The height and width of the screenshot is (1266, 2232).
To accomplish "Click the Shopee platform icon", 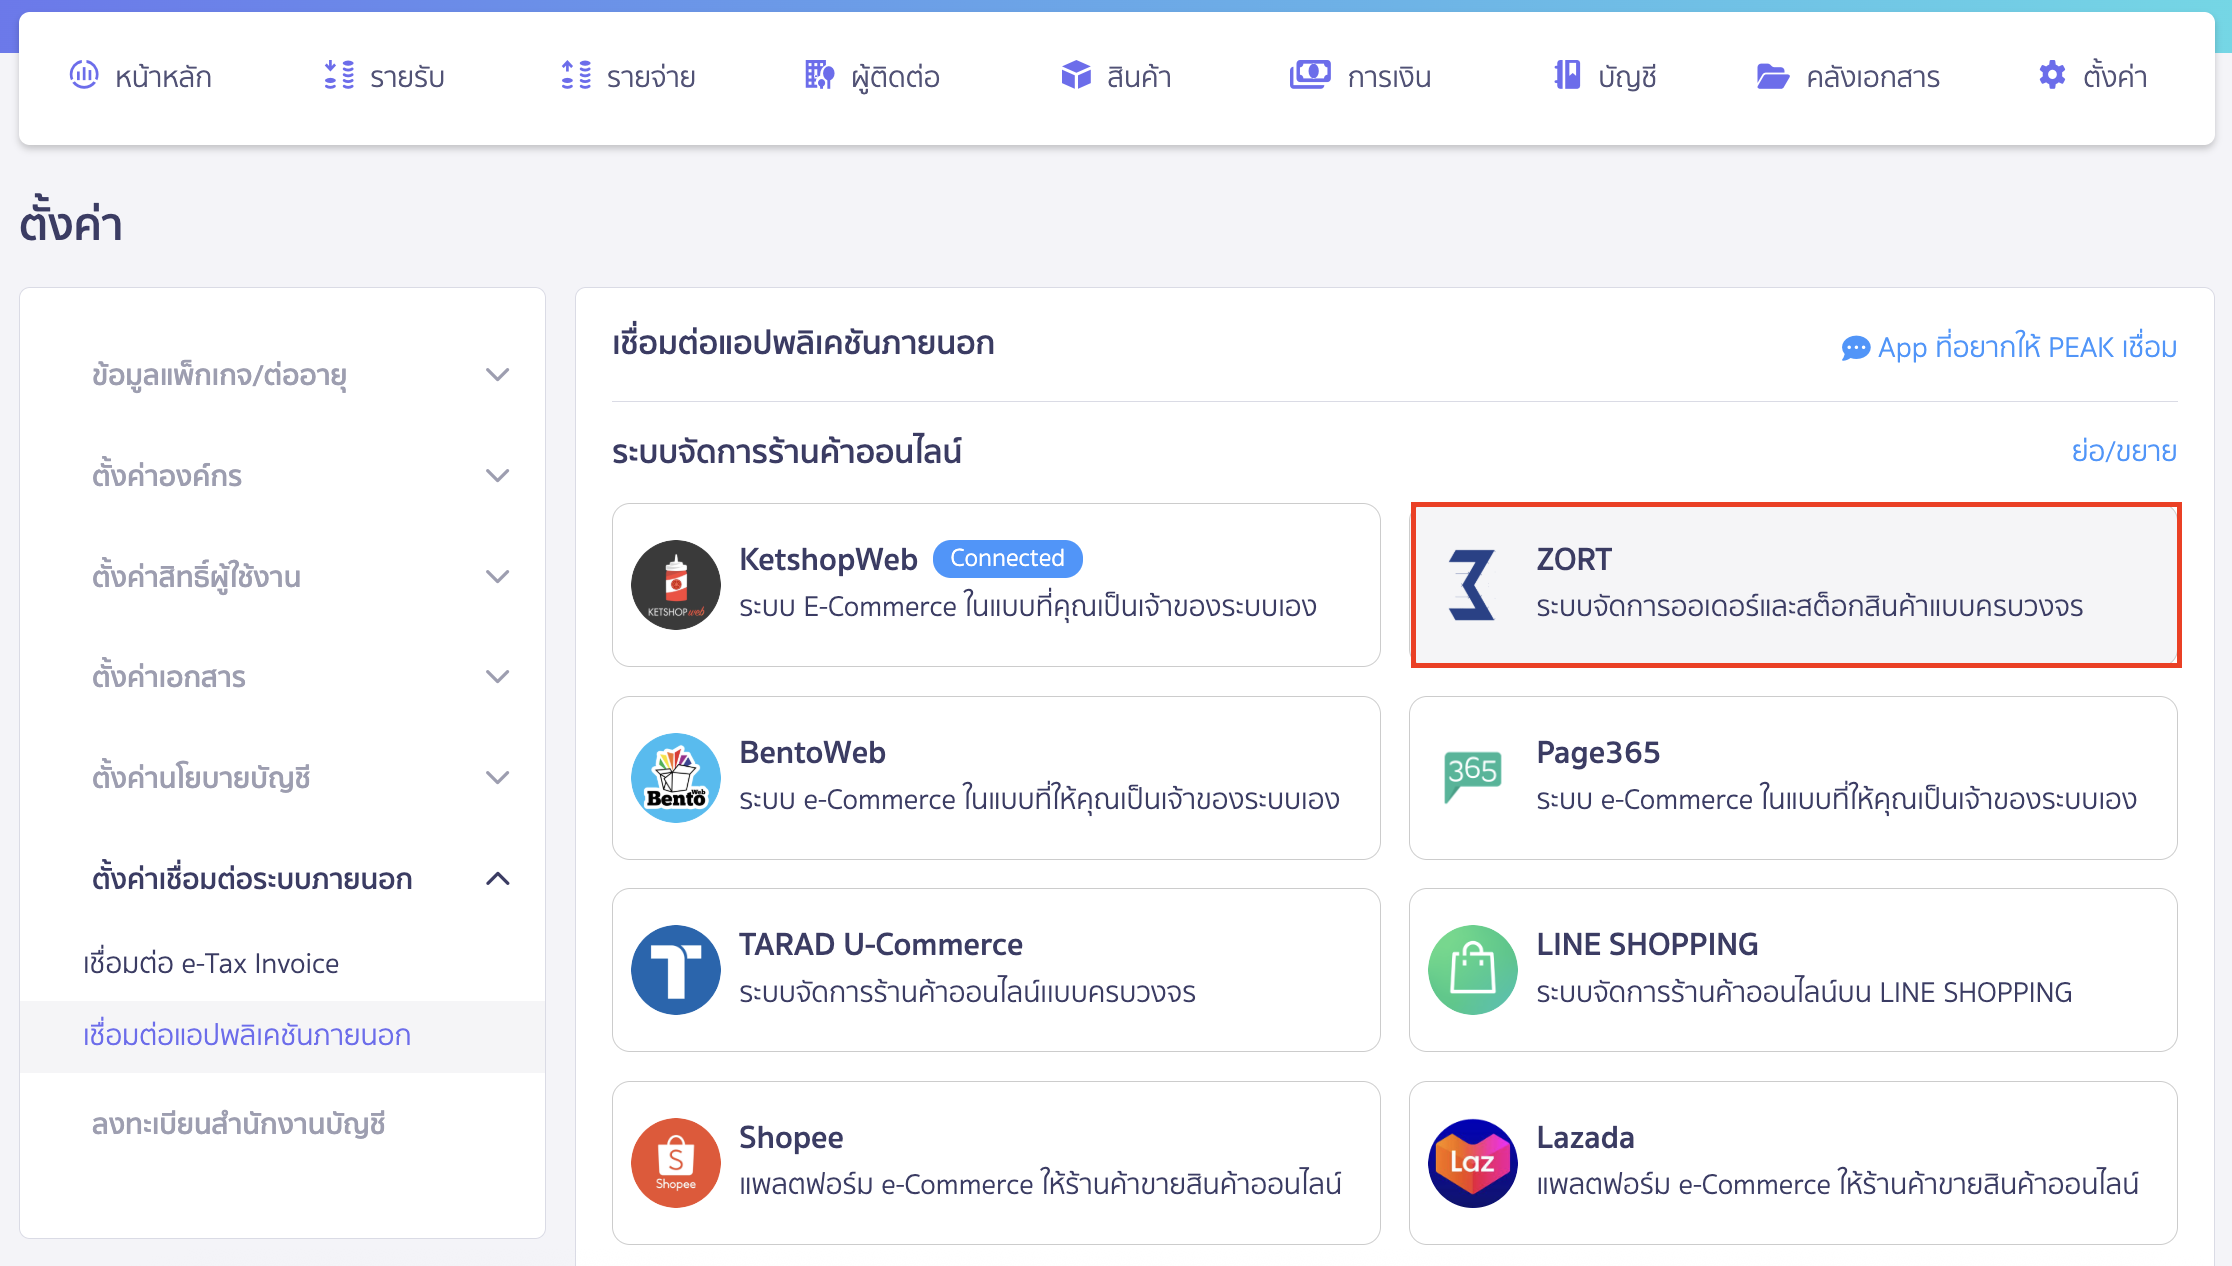I will point(675,1163).
